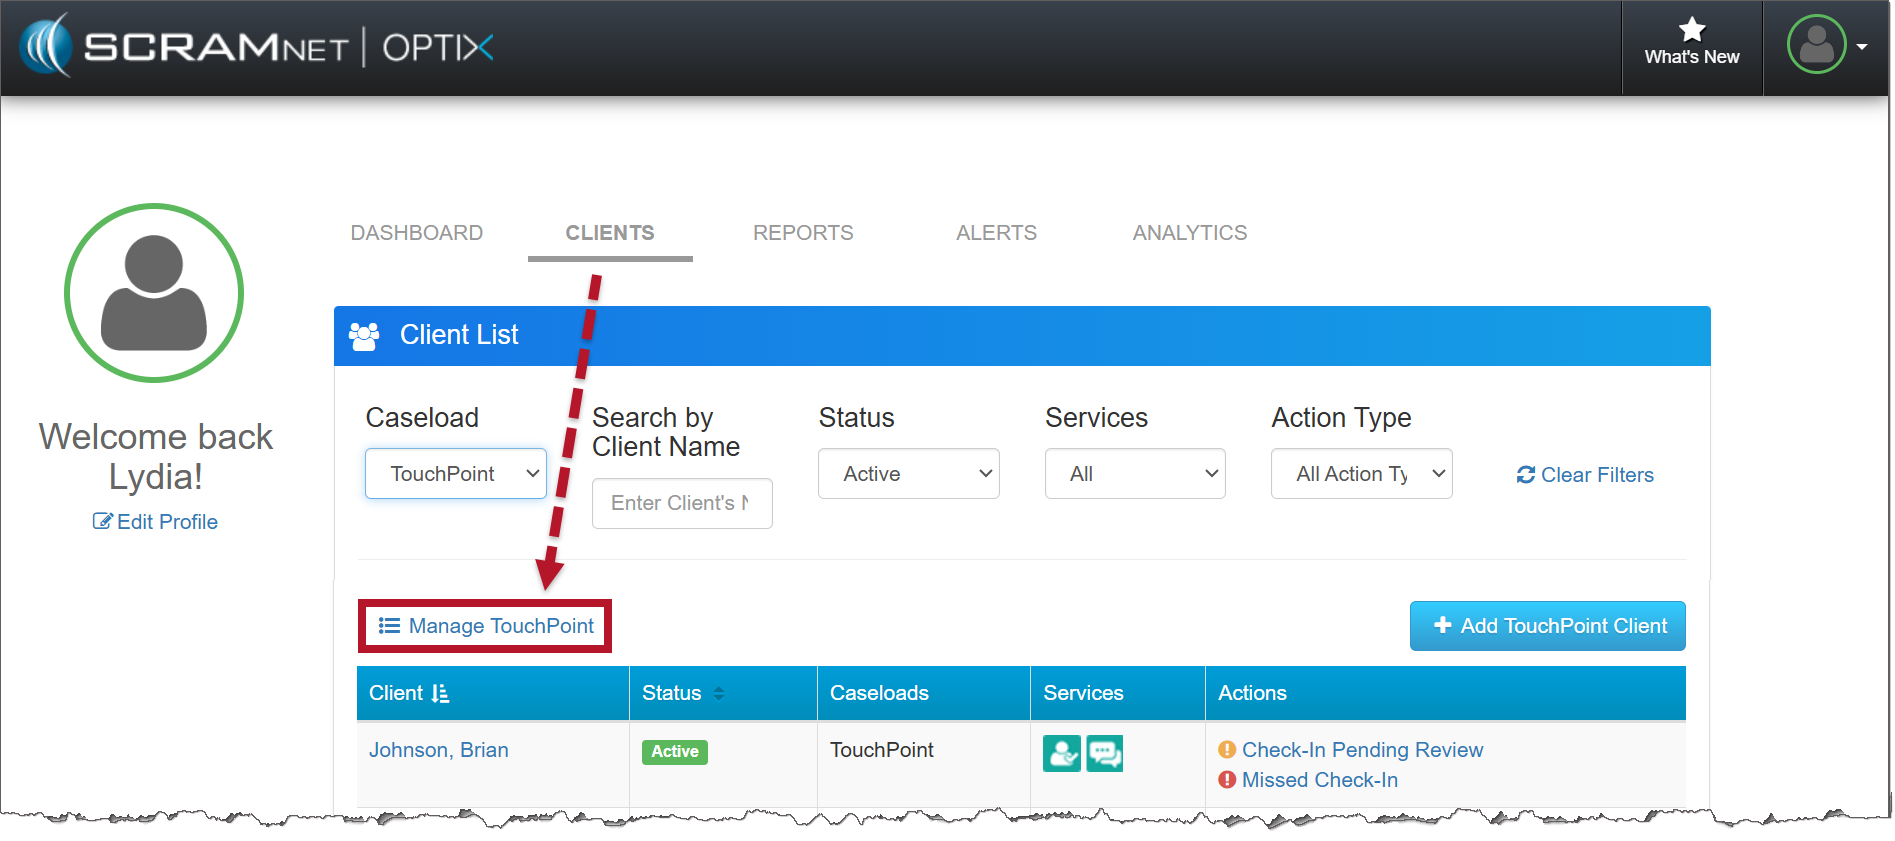Go to the Analytics tab
The height and width of the screenshot is (841, 1895).
1189,233
